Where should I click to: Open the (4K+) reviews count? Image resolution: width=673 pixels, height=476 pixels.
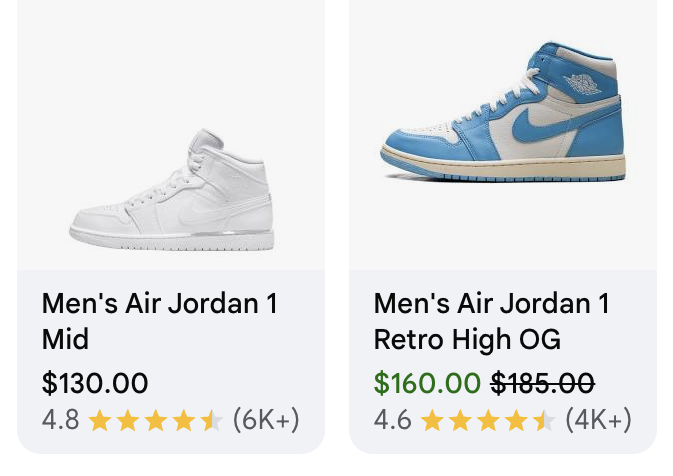598,420
